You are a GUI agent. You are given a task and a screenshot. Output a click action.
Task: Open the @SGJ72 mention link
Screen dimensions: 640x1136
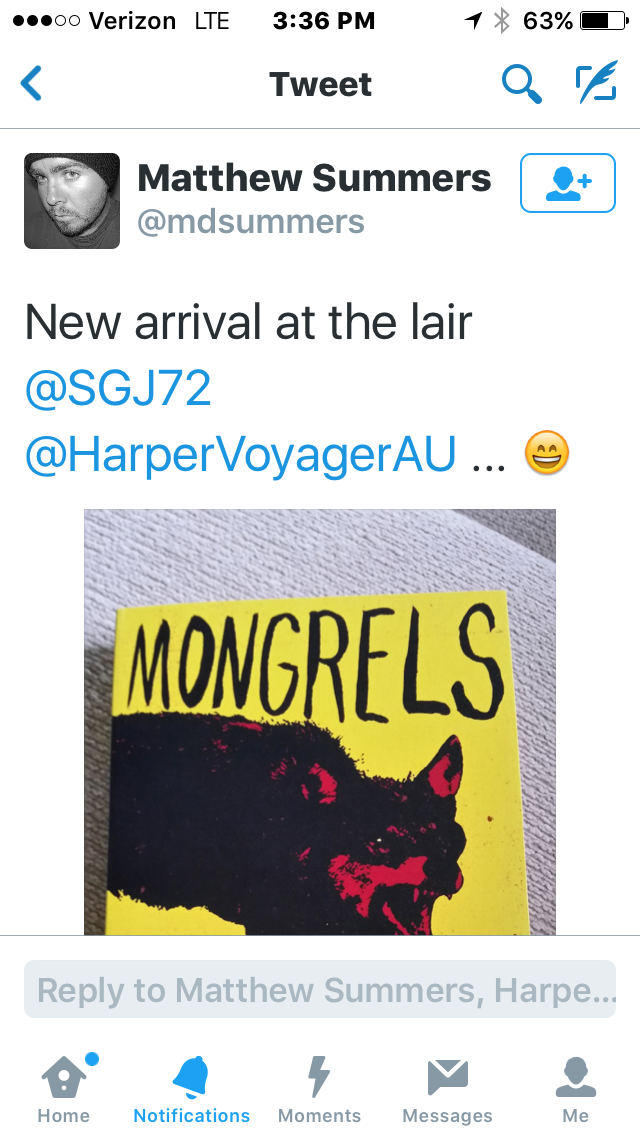pyautogui.click(x=118, y=388)
